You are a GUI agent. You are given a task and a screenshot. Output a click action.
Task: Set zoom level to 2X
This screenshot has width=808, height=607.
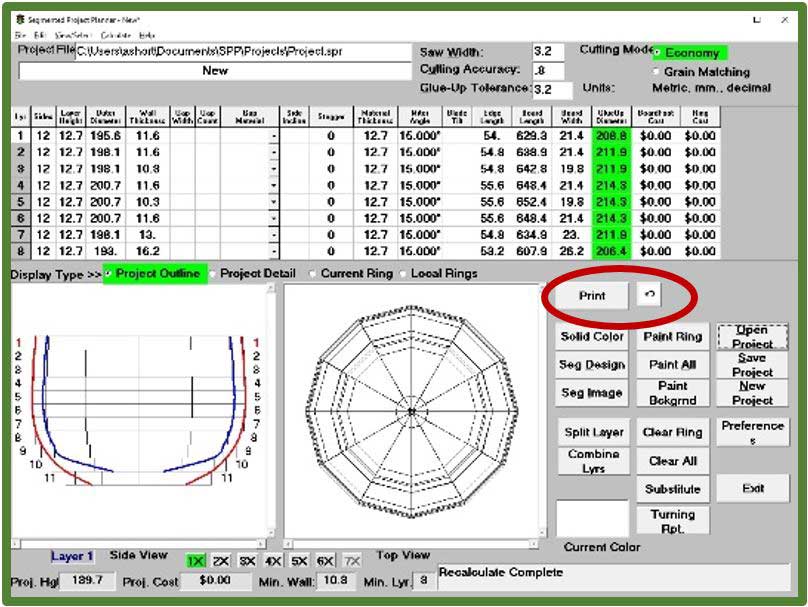point(221,561)
